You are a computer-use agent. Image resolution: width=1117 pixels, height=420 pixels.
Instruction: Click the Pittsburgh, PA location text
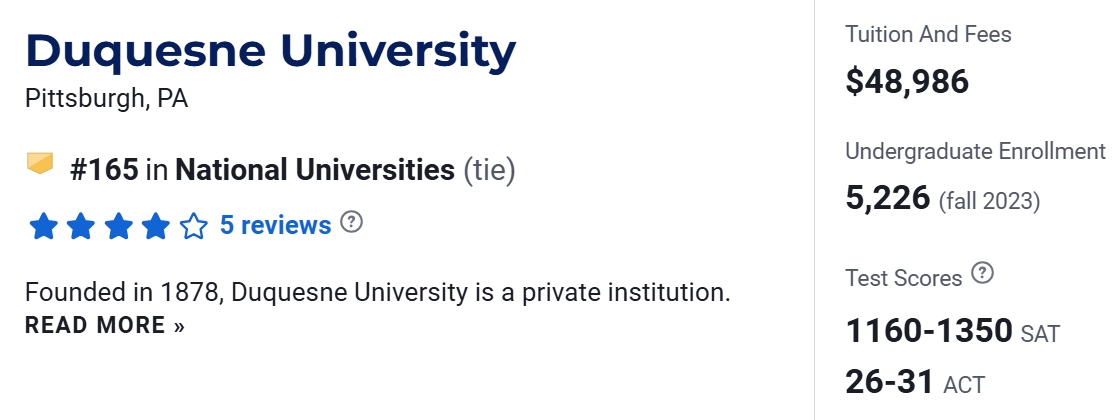106,99
